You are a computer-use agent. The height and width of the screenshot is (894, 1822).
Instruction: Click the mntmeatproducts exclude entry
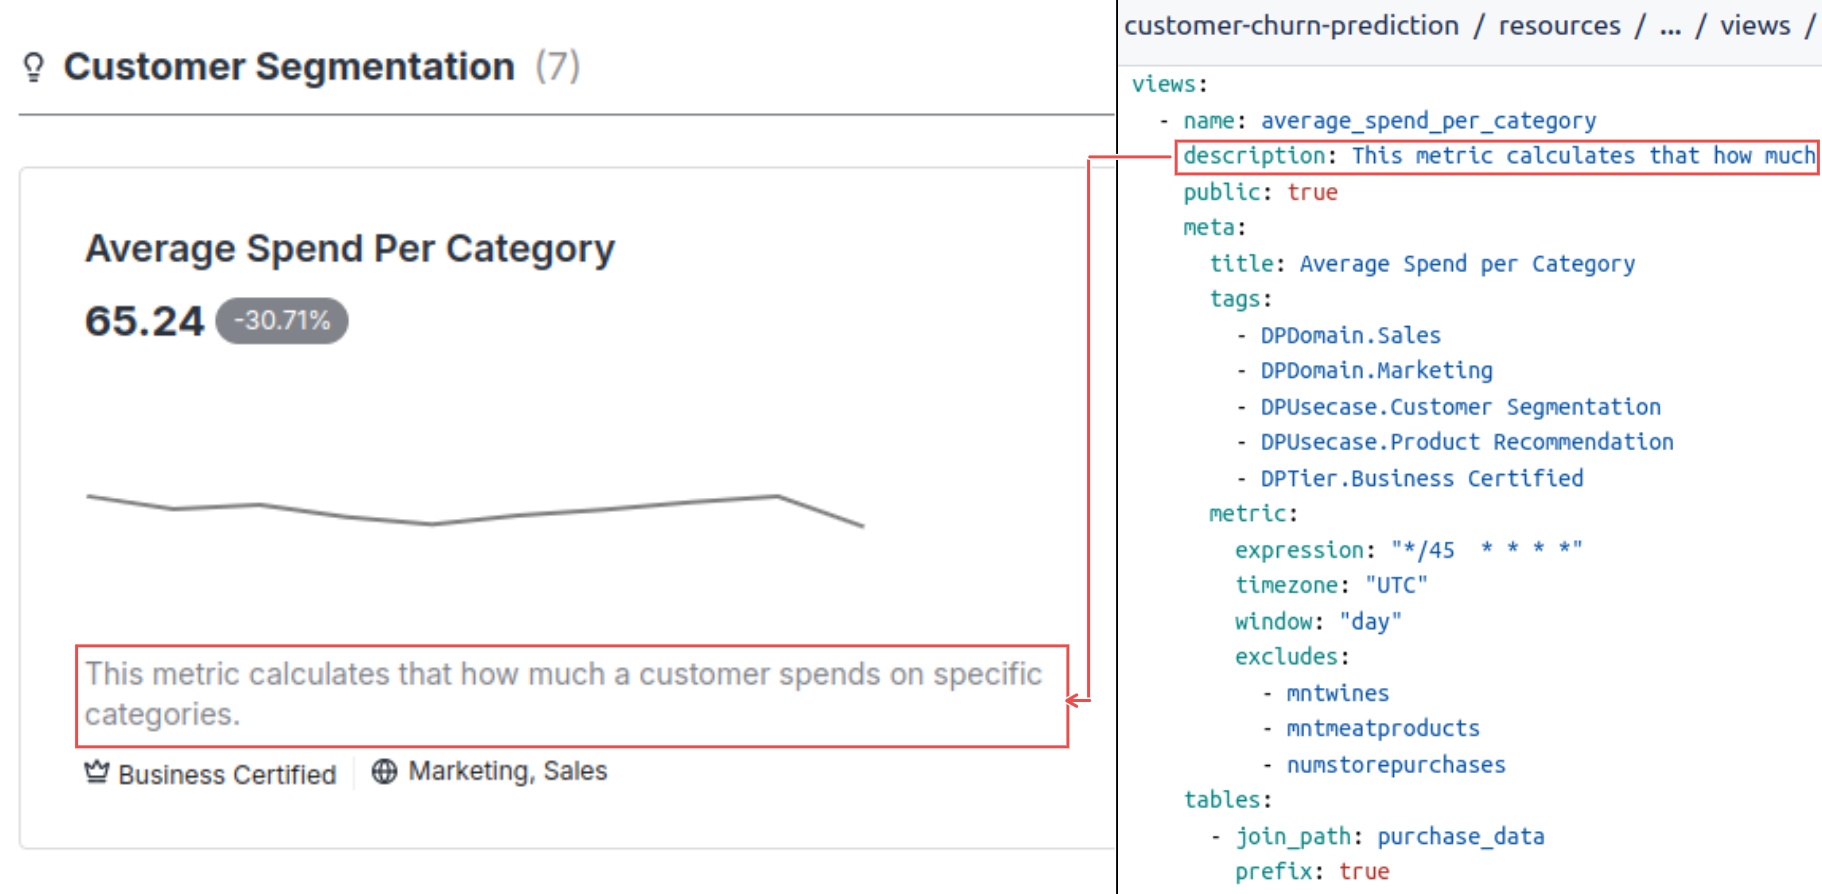point(1382,728)
